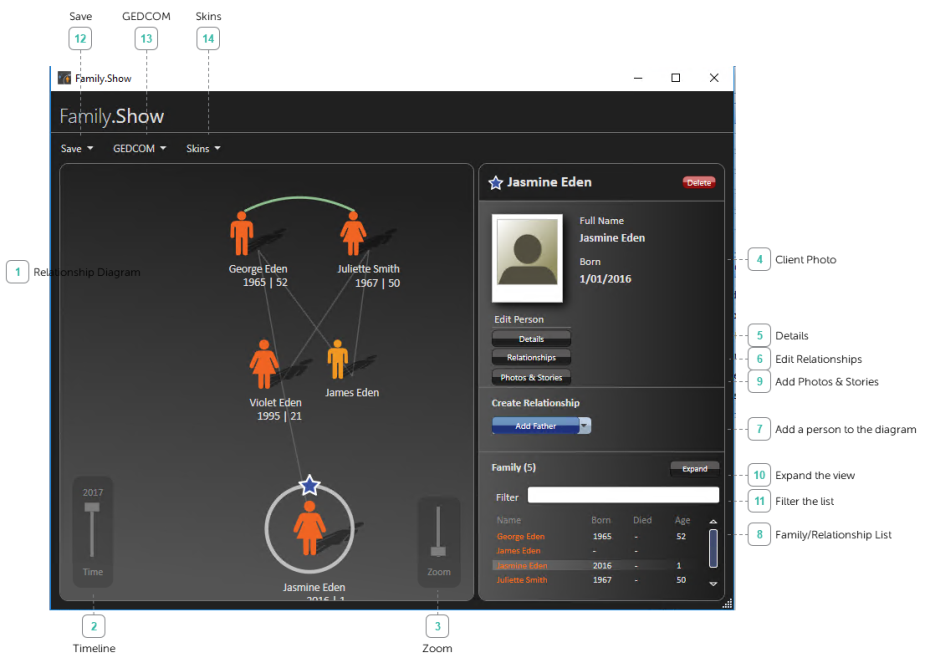
Task: Click the Family (5) heading
Action: [x=514, y=467]
